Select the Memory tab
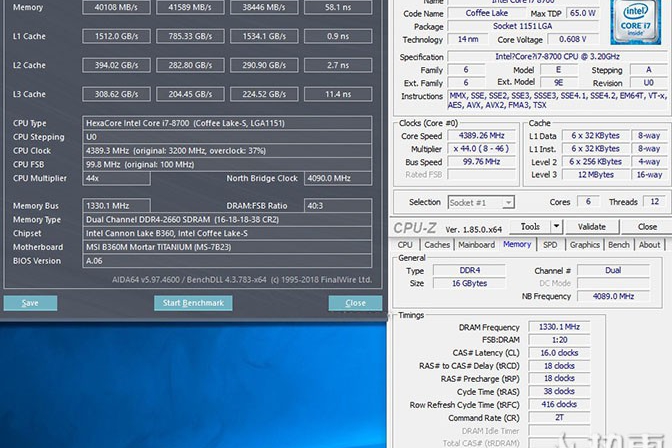 click(x=517, y=244)
